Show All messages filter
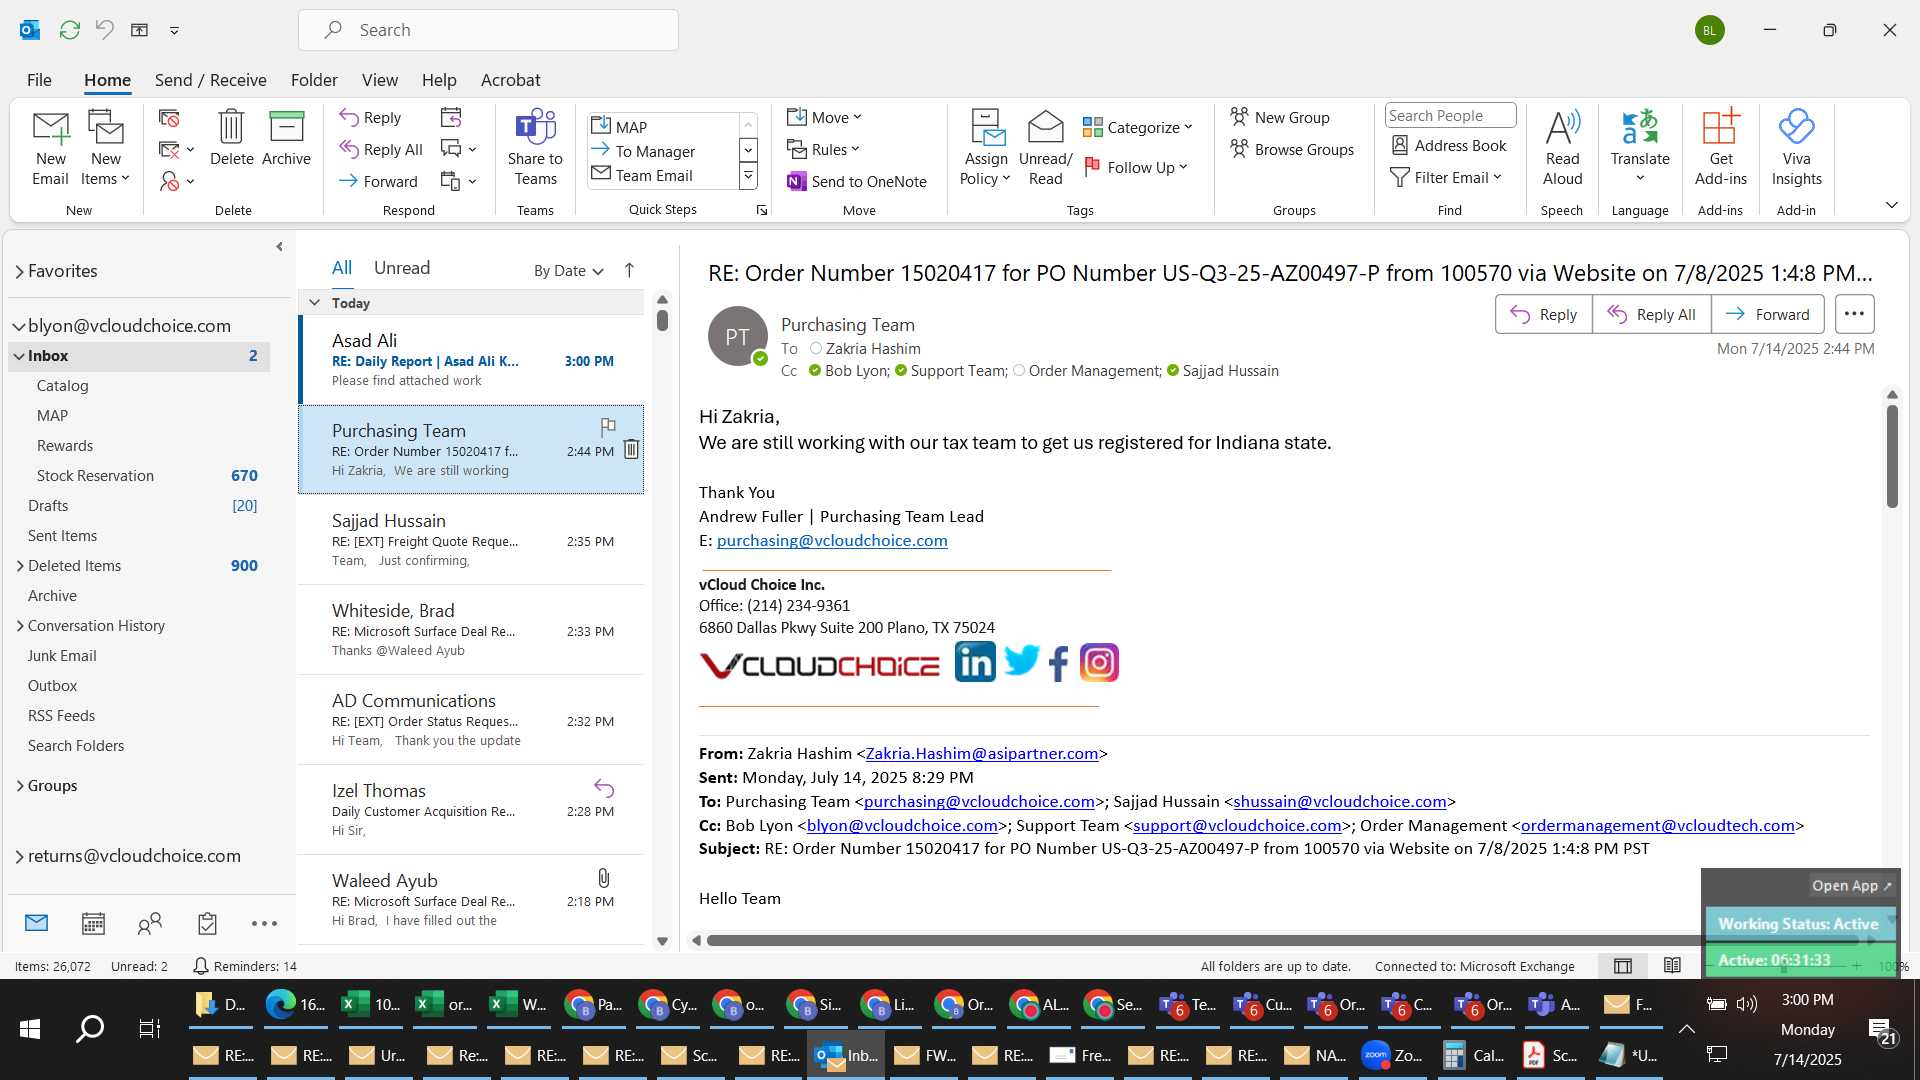Screen dimensions: 1920x1080 coord(342,268)
